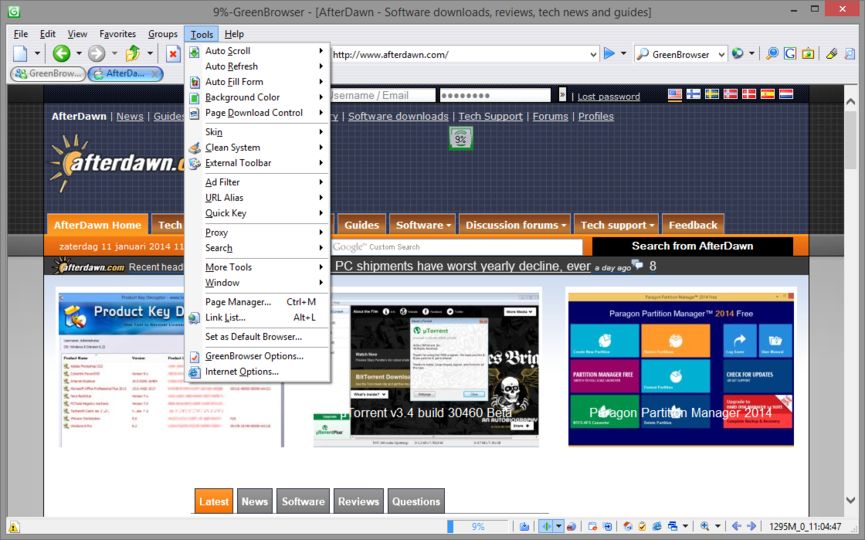Click Search from AfterDawn button
The image size is (865, 540).
coord(692,246)
